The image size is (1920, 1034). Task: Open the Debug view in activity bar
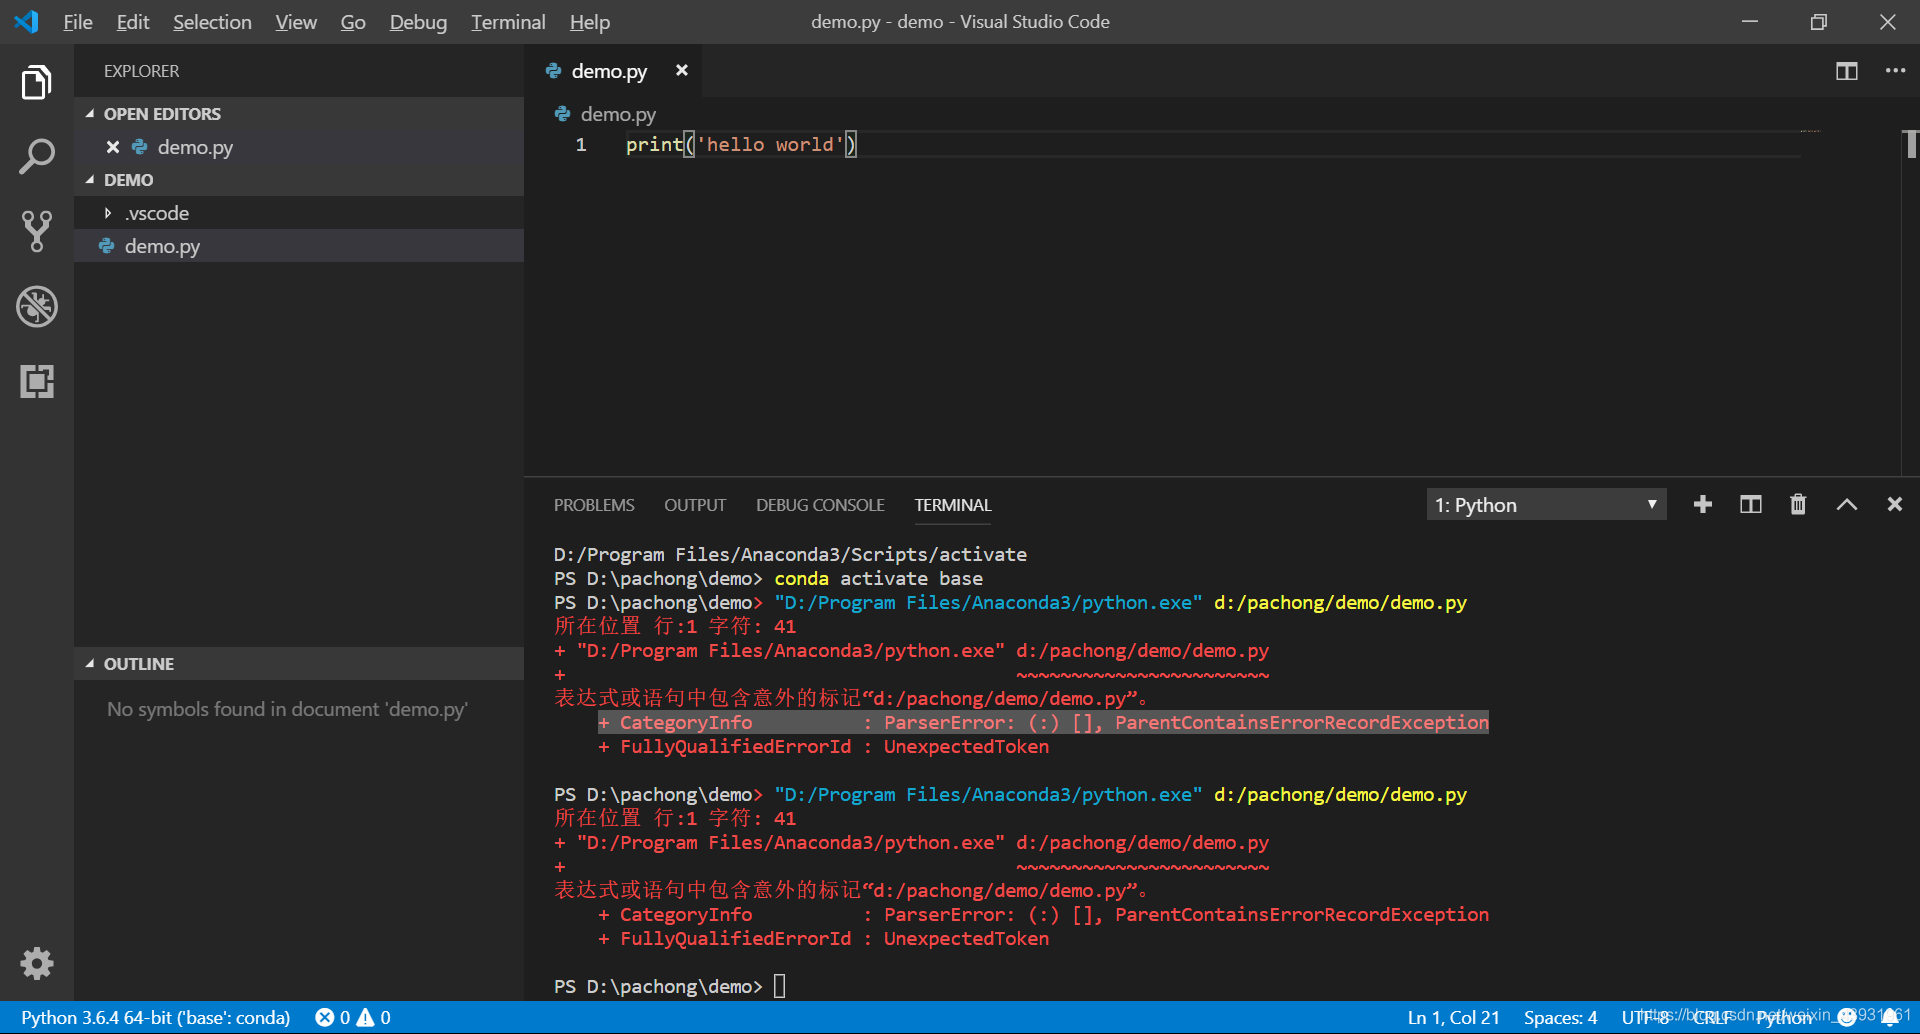click(x=37, y=307)
